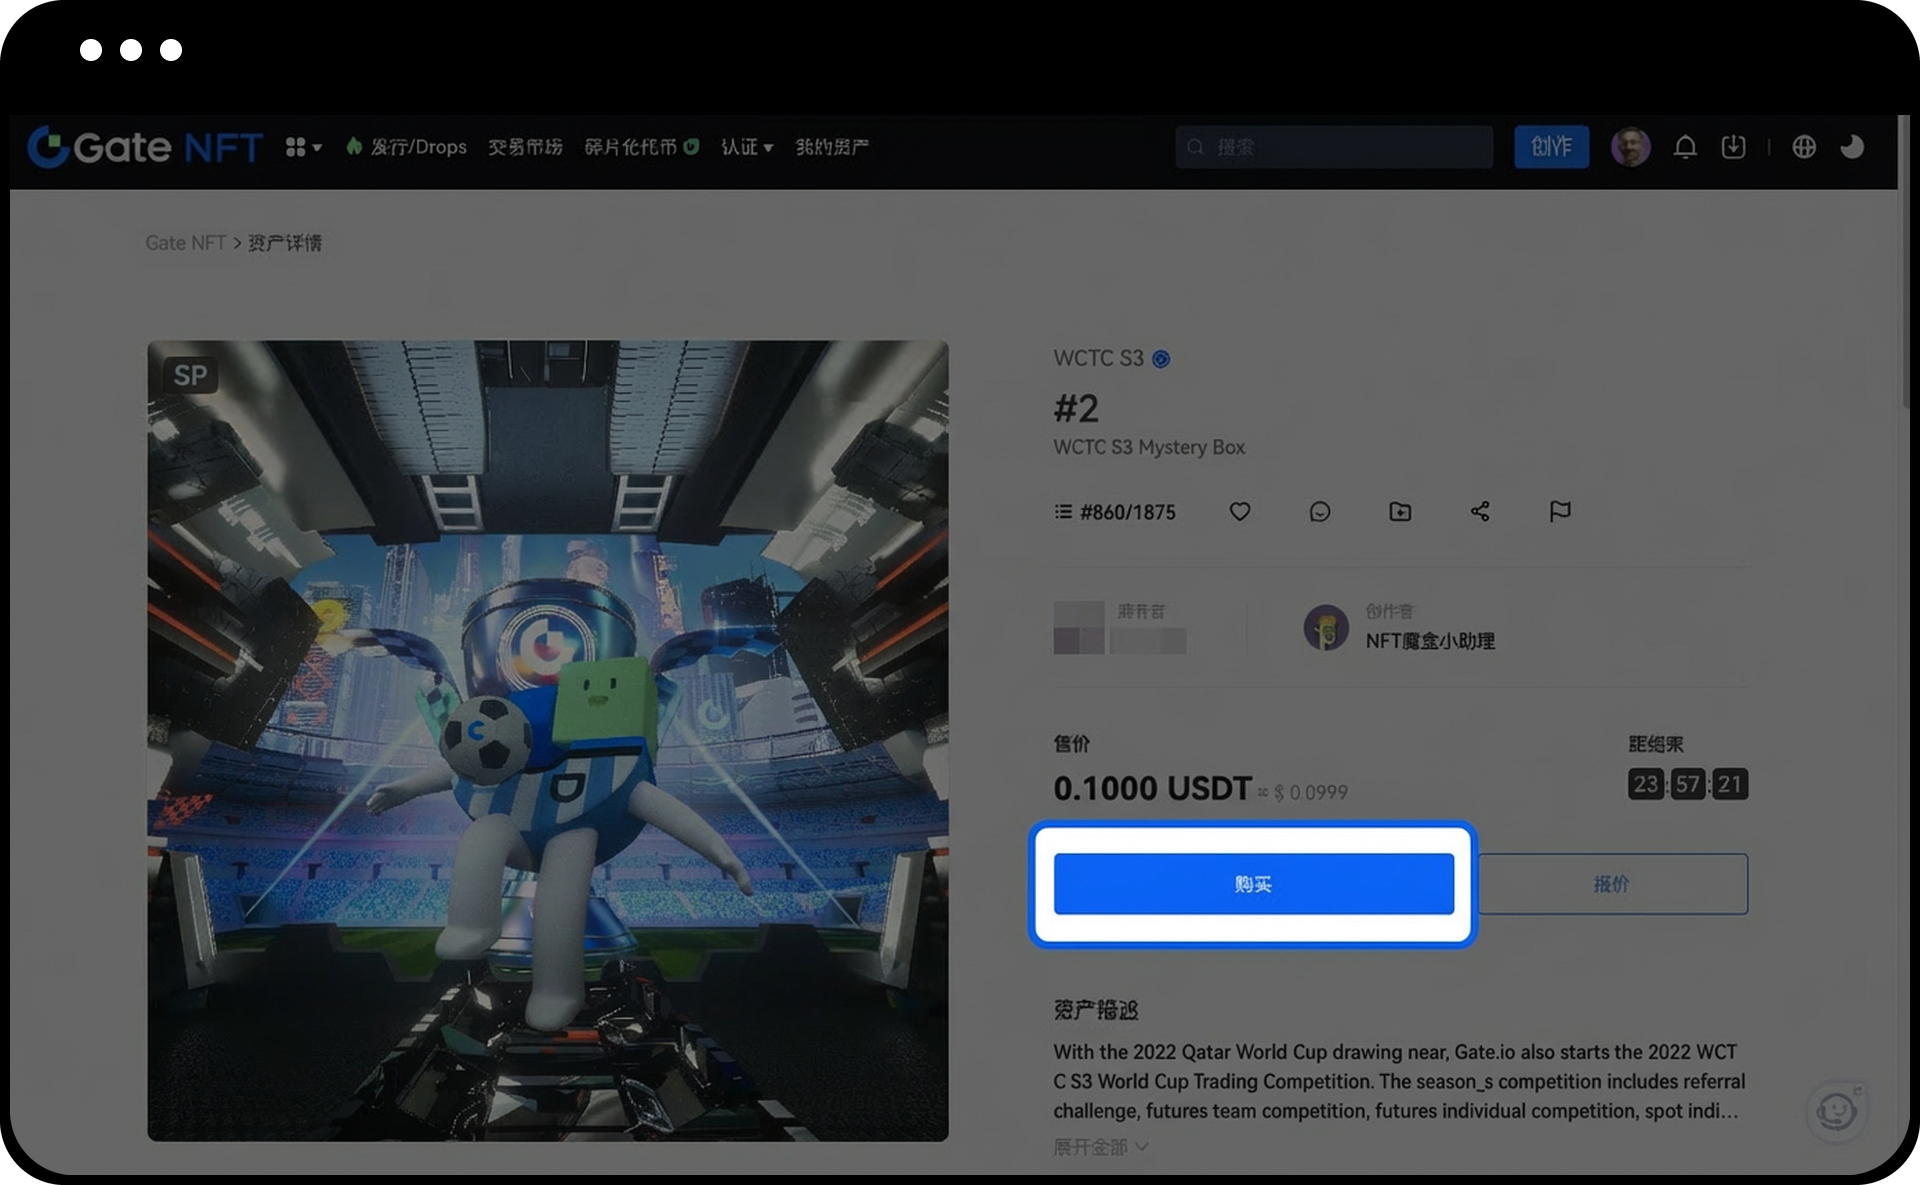Click the blue 购买 buy button
The image size is (1920, 1185).
pos(1253,884)
